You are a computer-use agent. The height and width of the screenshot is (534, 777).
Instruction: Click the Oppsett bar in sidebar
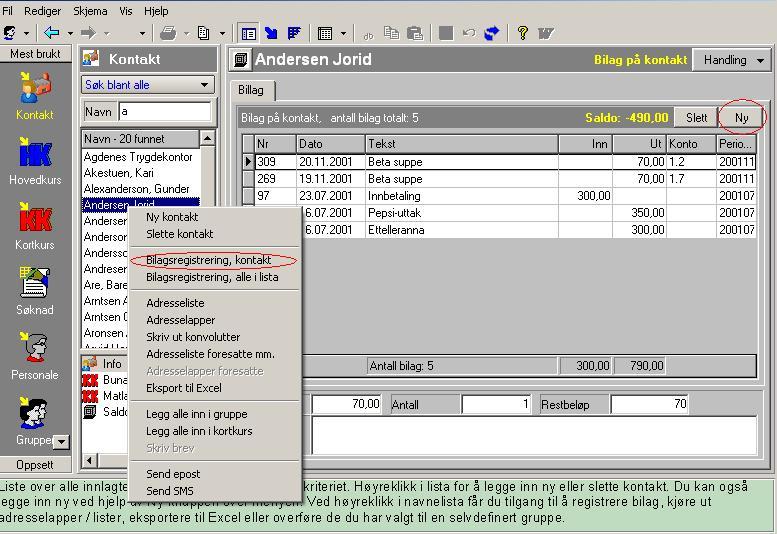point(35,465)
